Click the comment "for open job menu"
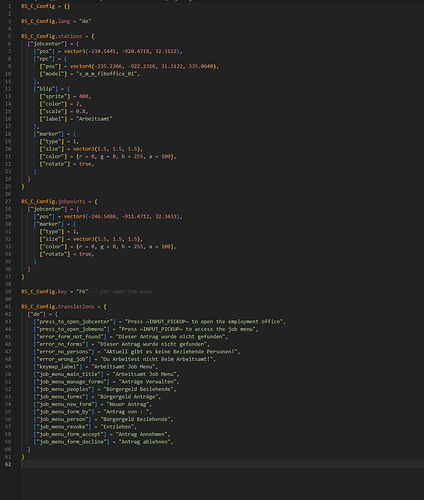424x500 pixels. (x=122, y=292)
